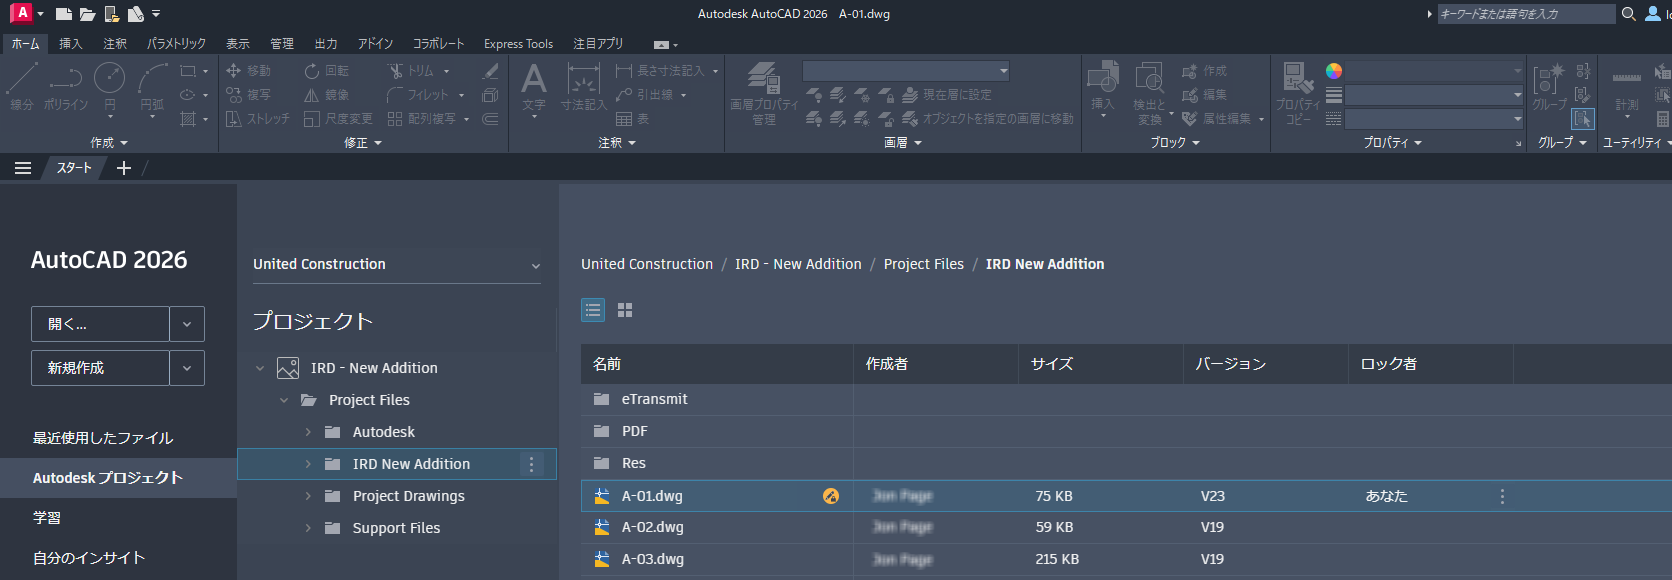
Task: Click the Leader (引出線) tool
Action: [645, 95]
